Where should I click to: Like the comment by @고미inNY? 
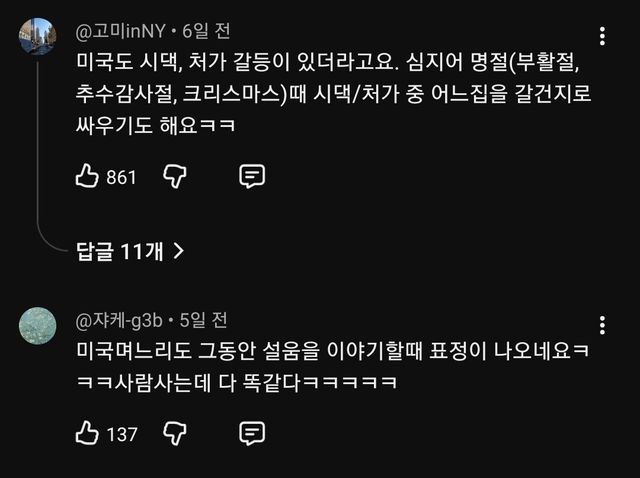[87, 177]
